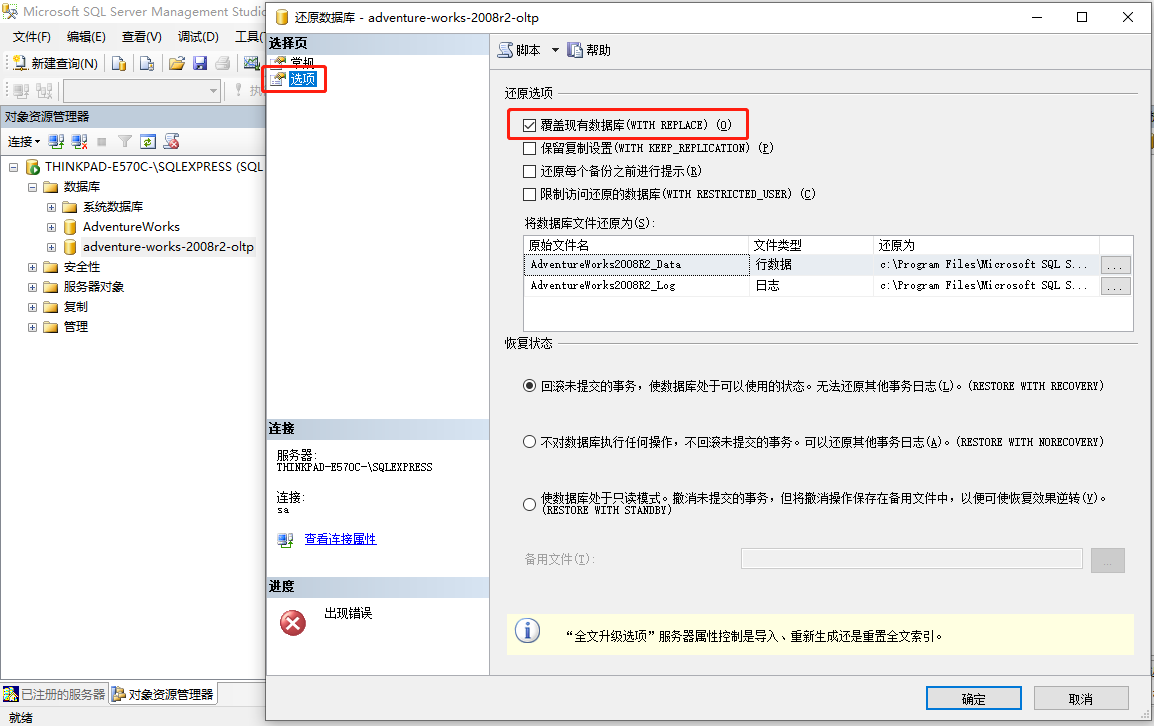Open the 连接 dropdown in Object Explorer

click(x=24, y=141)
